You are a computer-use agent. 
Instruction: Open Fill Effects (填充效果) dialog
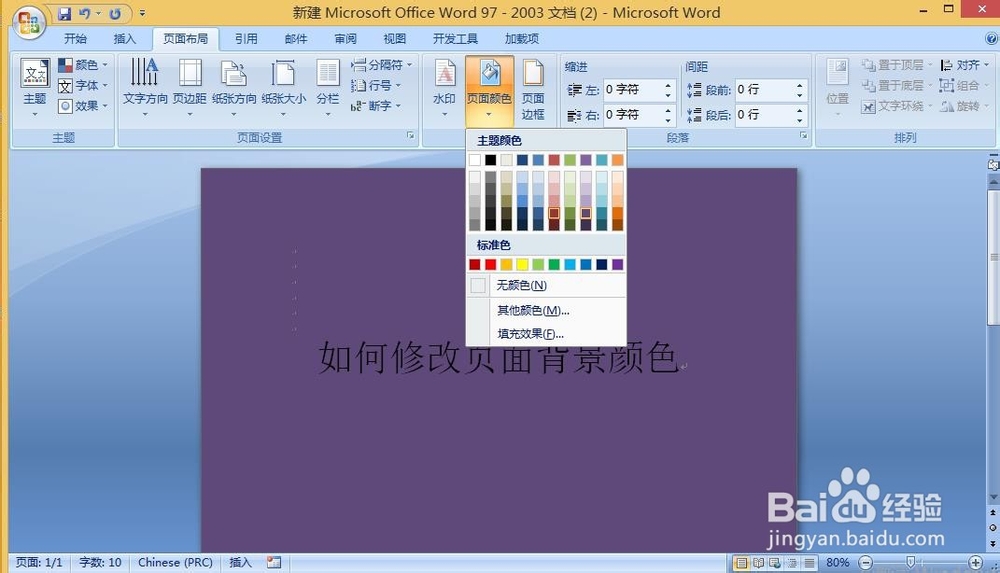(546, 333)
